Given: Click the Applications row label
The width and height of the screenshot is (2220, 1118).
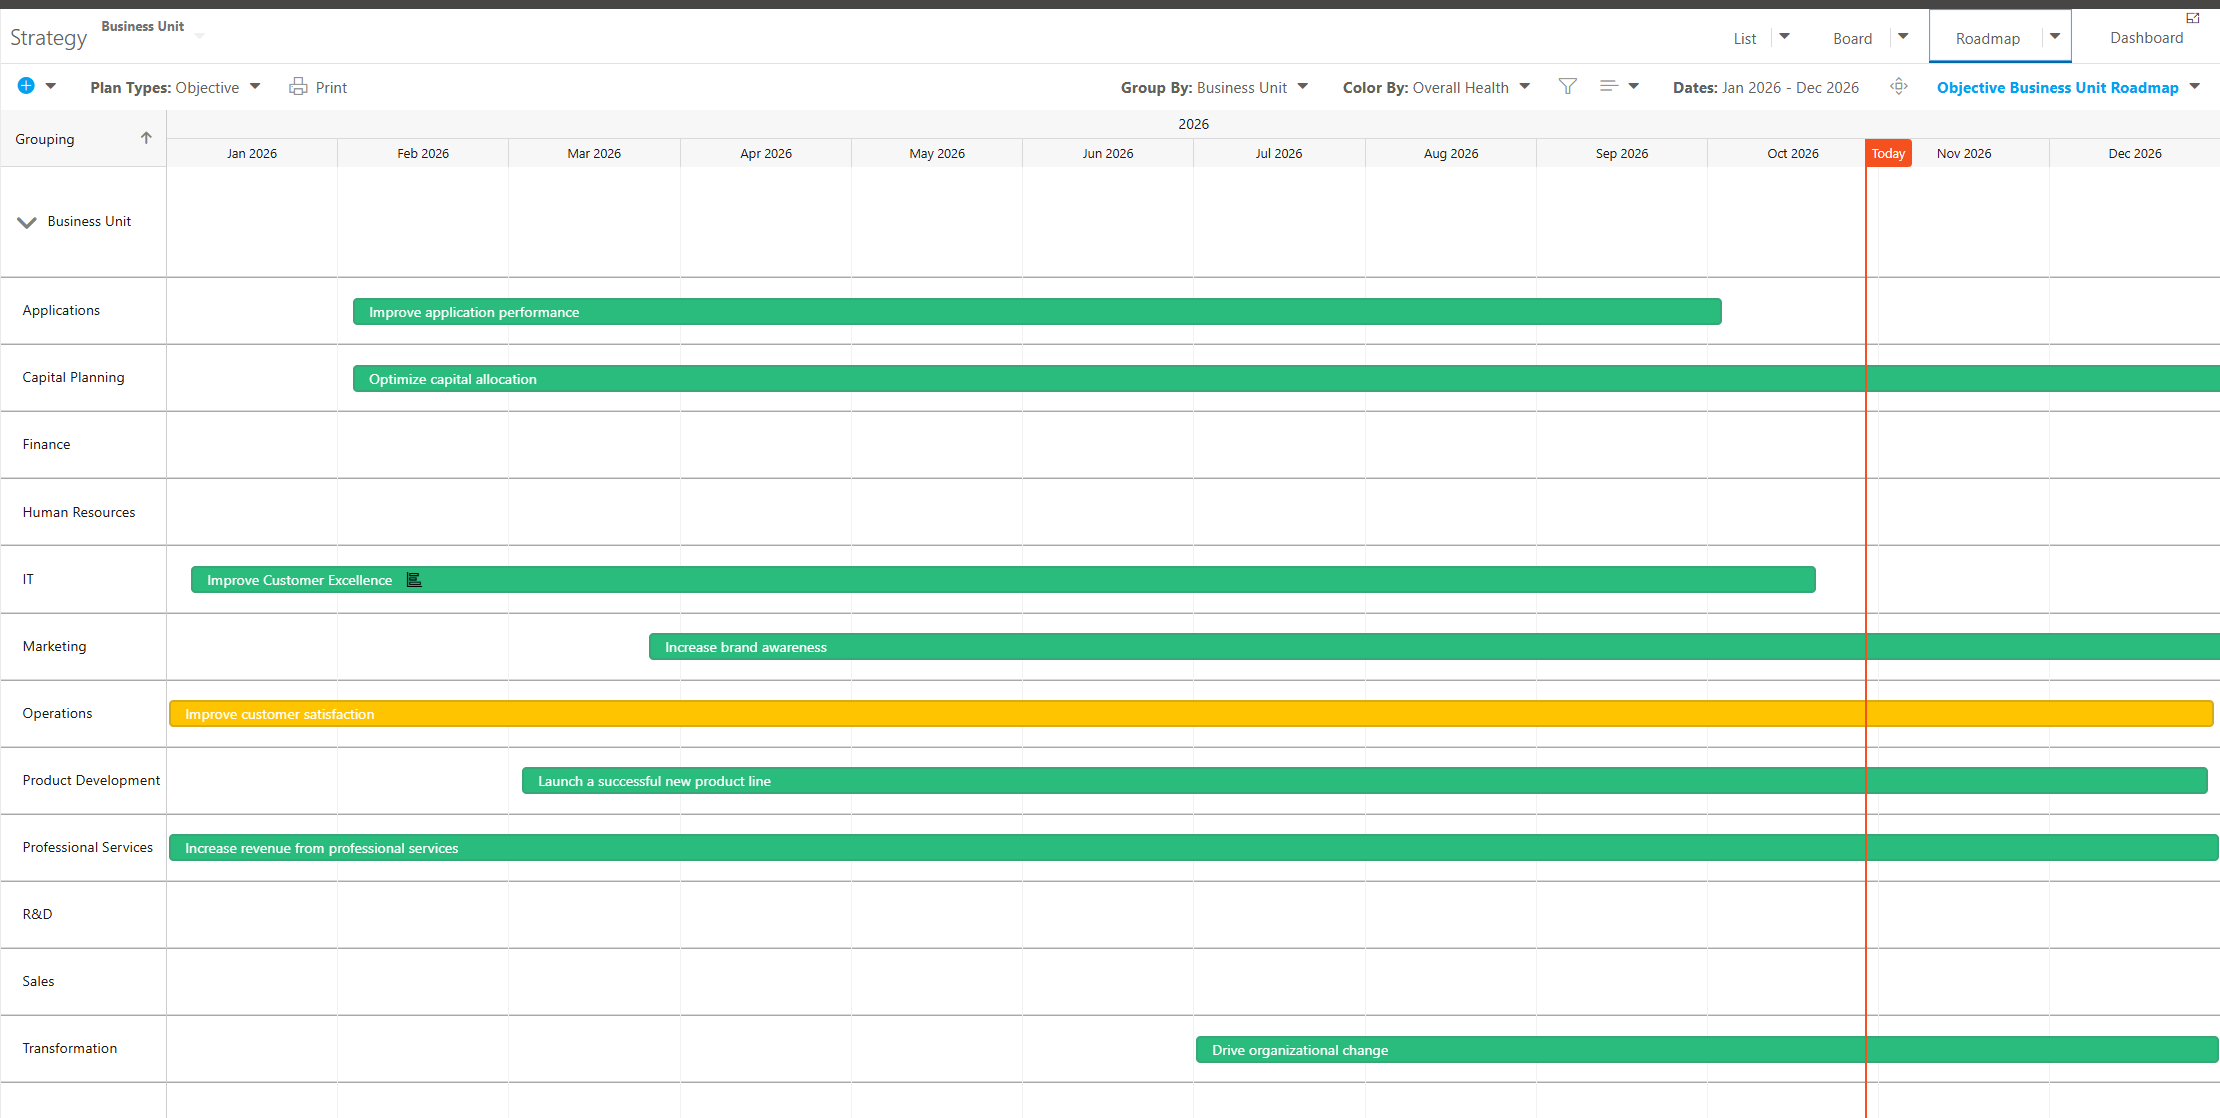Looking at the screenshot, I should click(61, 310).
